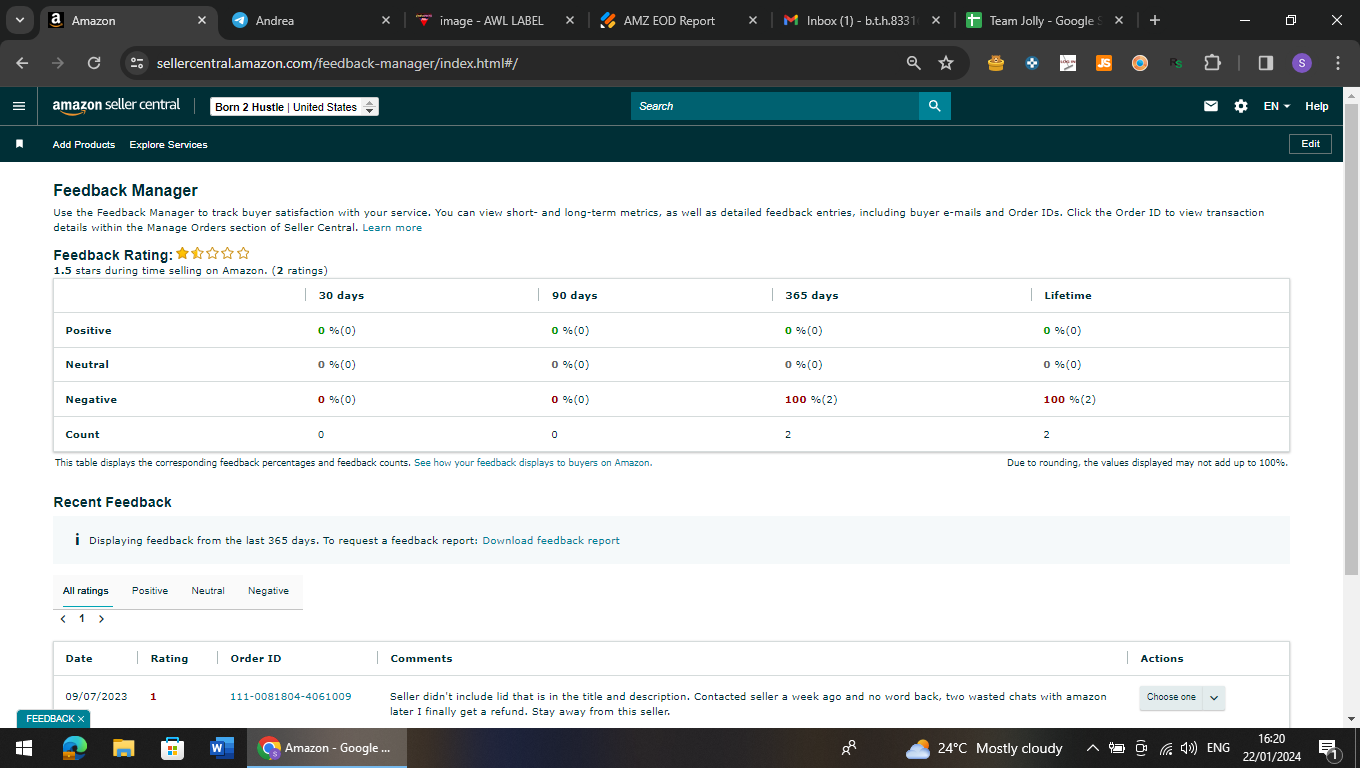Bookmark this page with the star
Viewport: 1360px width, 768px height.
tap(946, 63)
